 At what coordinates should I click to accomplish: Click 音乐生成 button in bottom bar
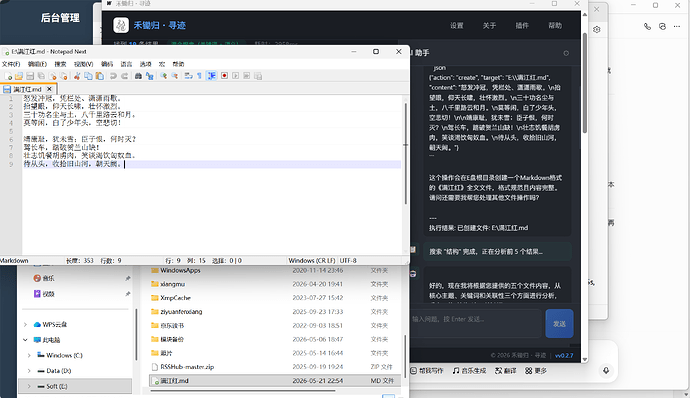(469, 371)
